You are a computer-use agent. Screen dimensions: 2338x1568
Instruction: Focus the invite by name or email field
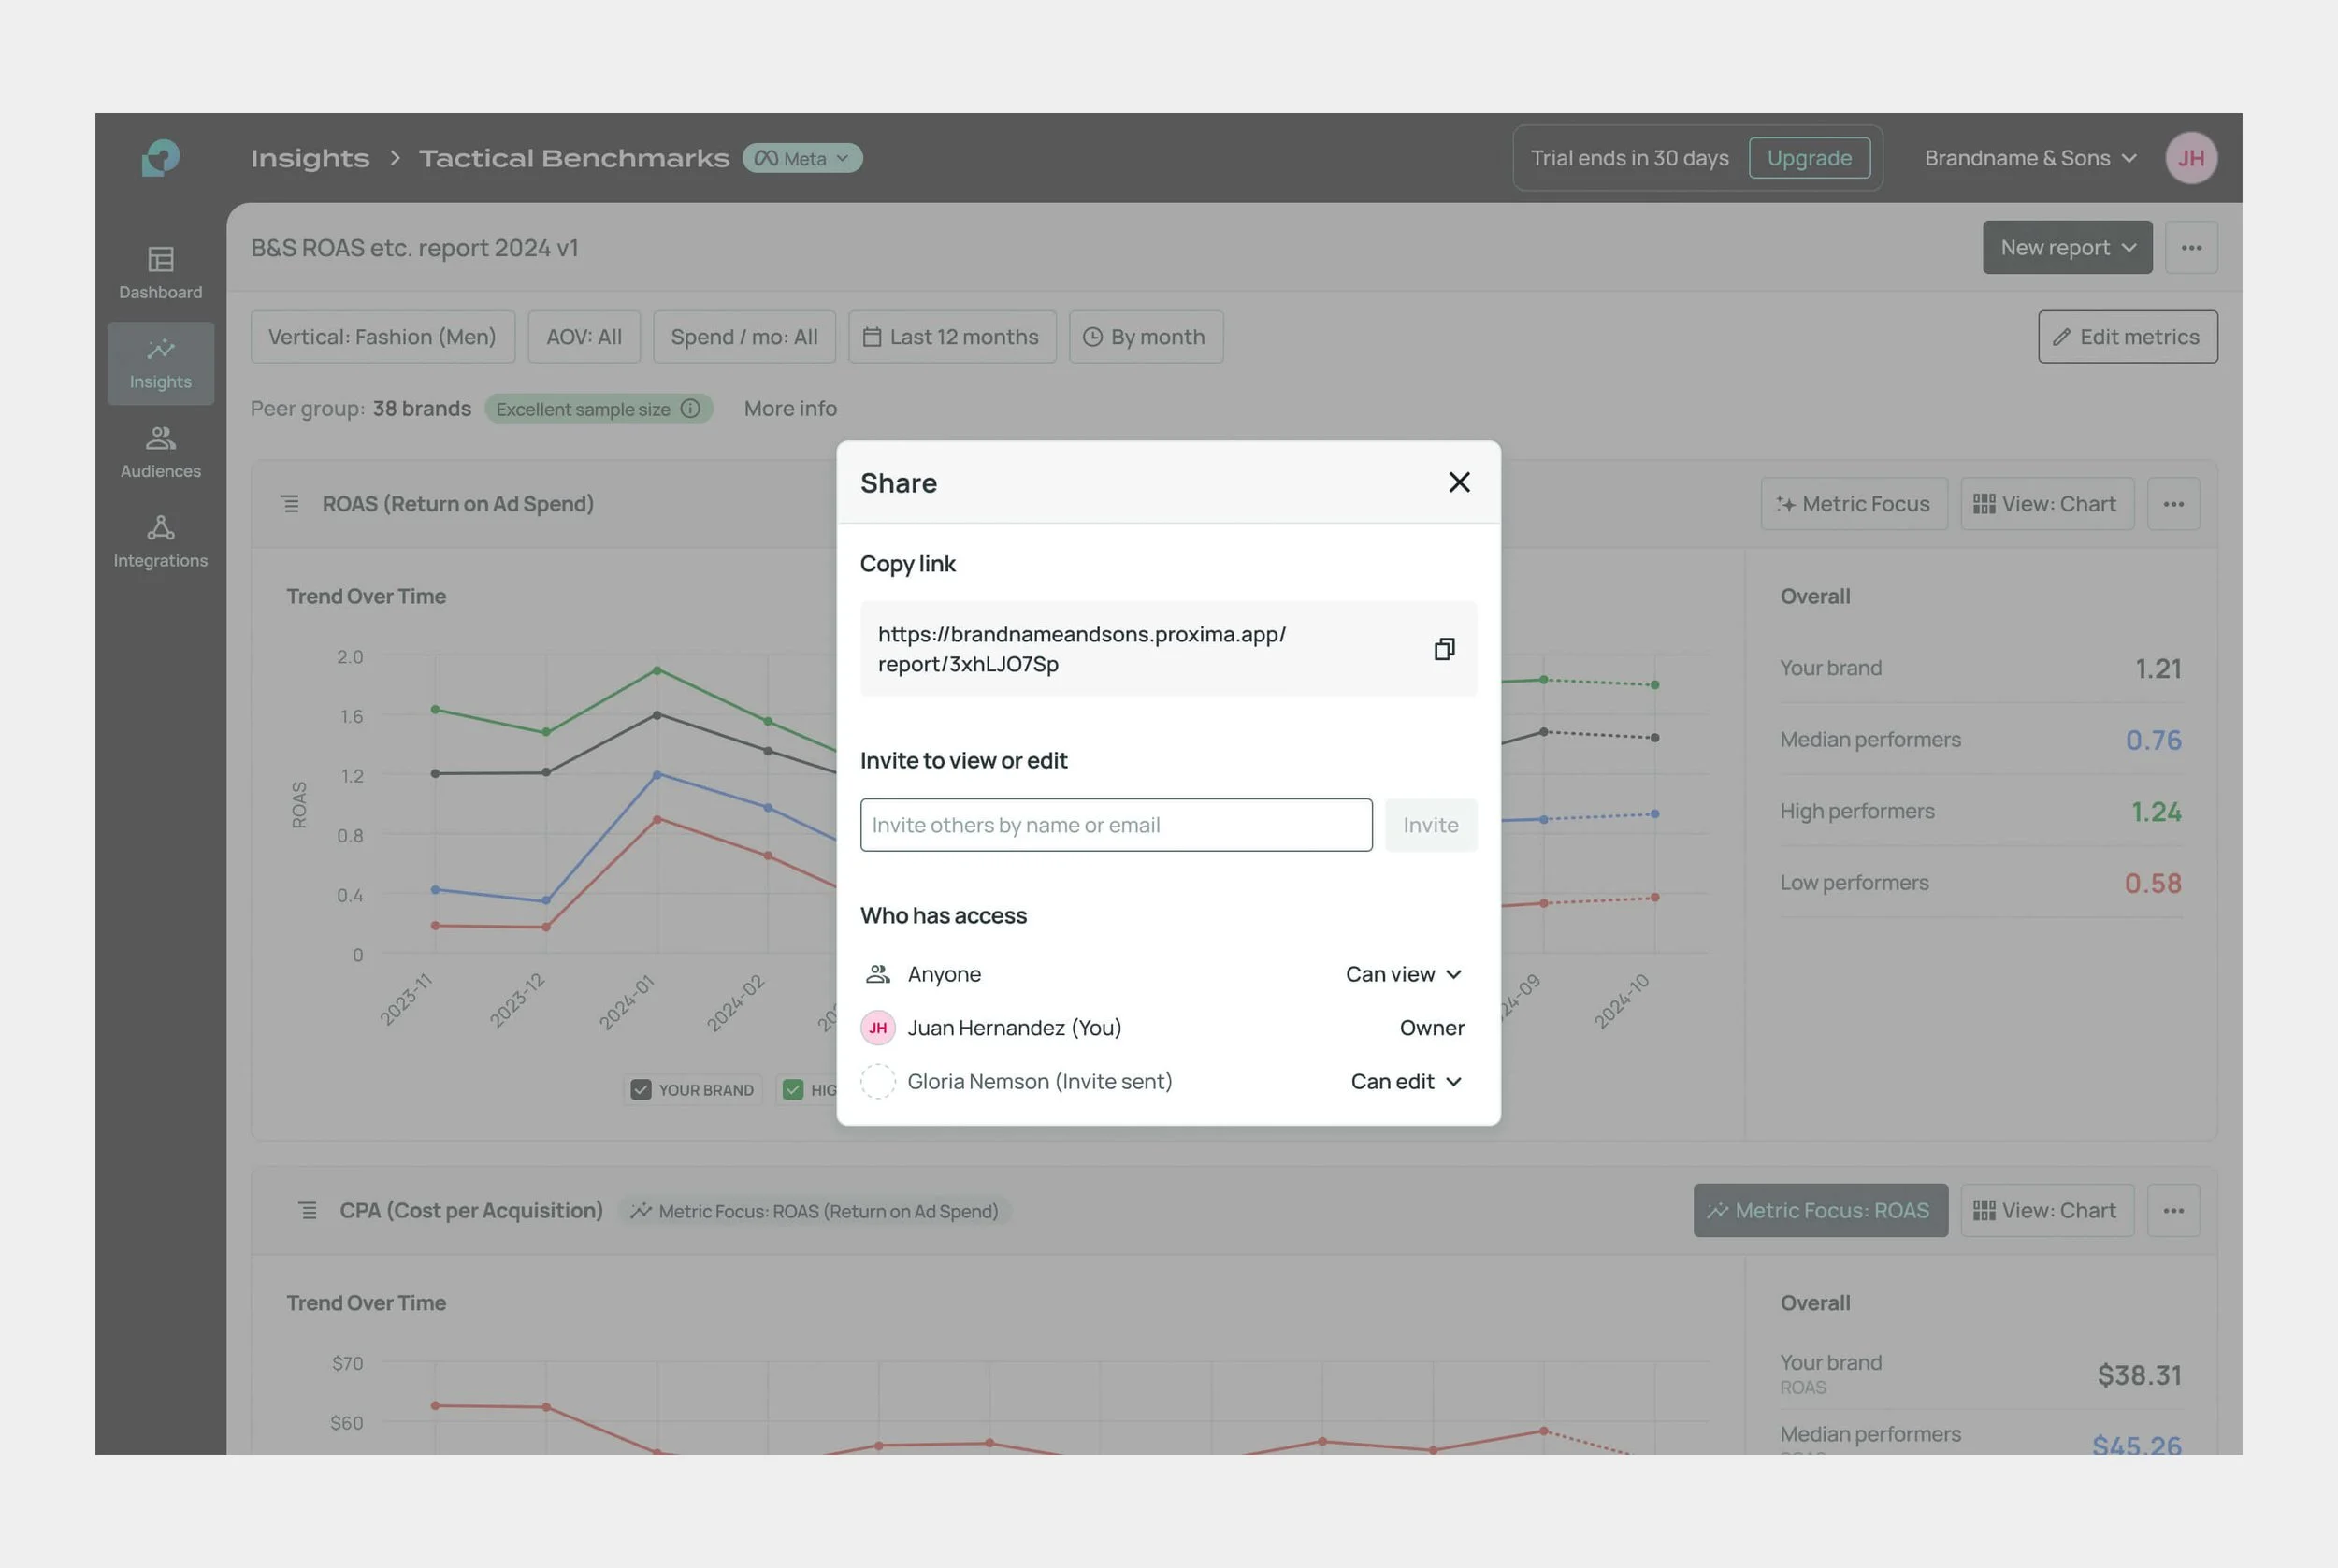pos(1115,825)
